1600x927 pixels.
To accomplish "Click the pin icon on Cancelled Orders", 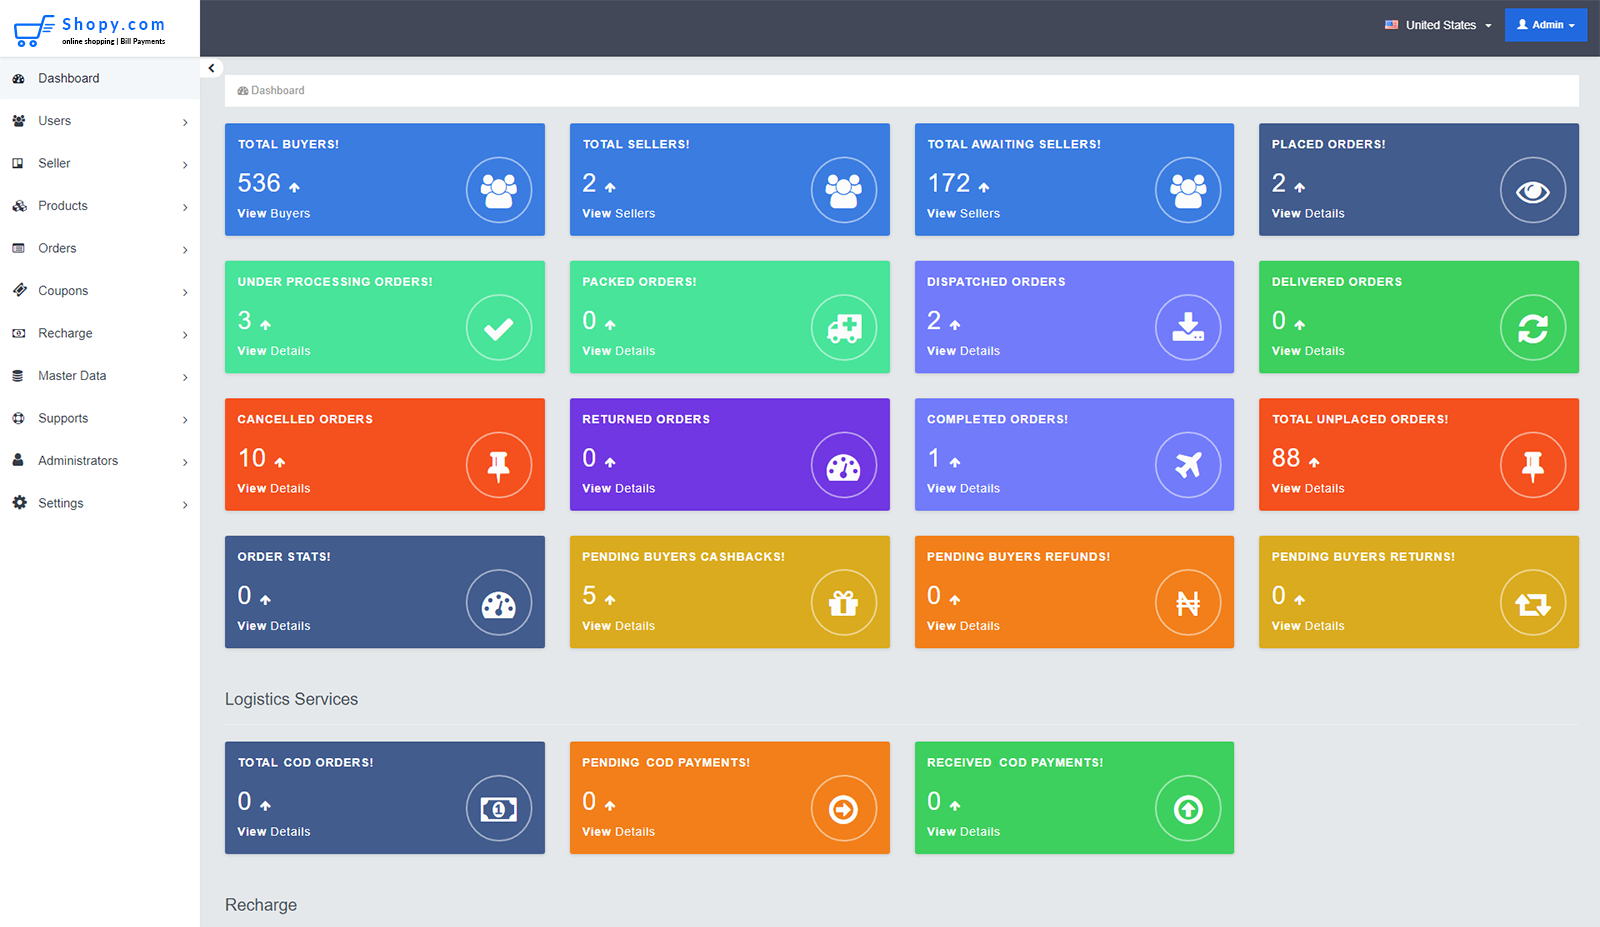I will 499,465.
